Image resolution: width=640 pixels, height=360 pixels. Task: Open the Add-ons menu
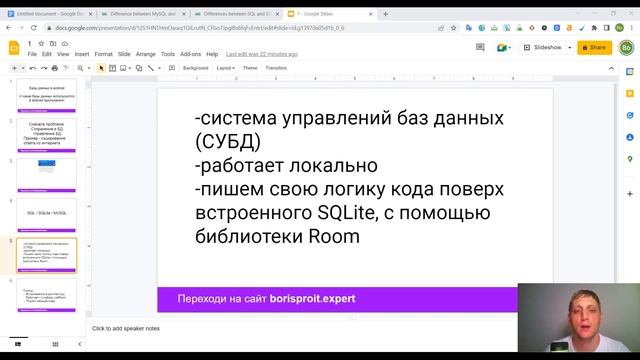pyautogui.click(x=191, y=54)
